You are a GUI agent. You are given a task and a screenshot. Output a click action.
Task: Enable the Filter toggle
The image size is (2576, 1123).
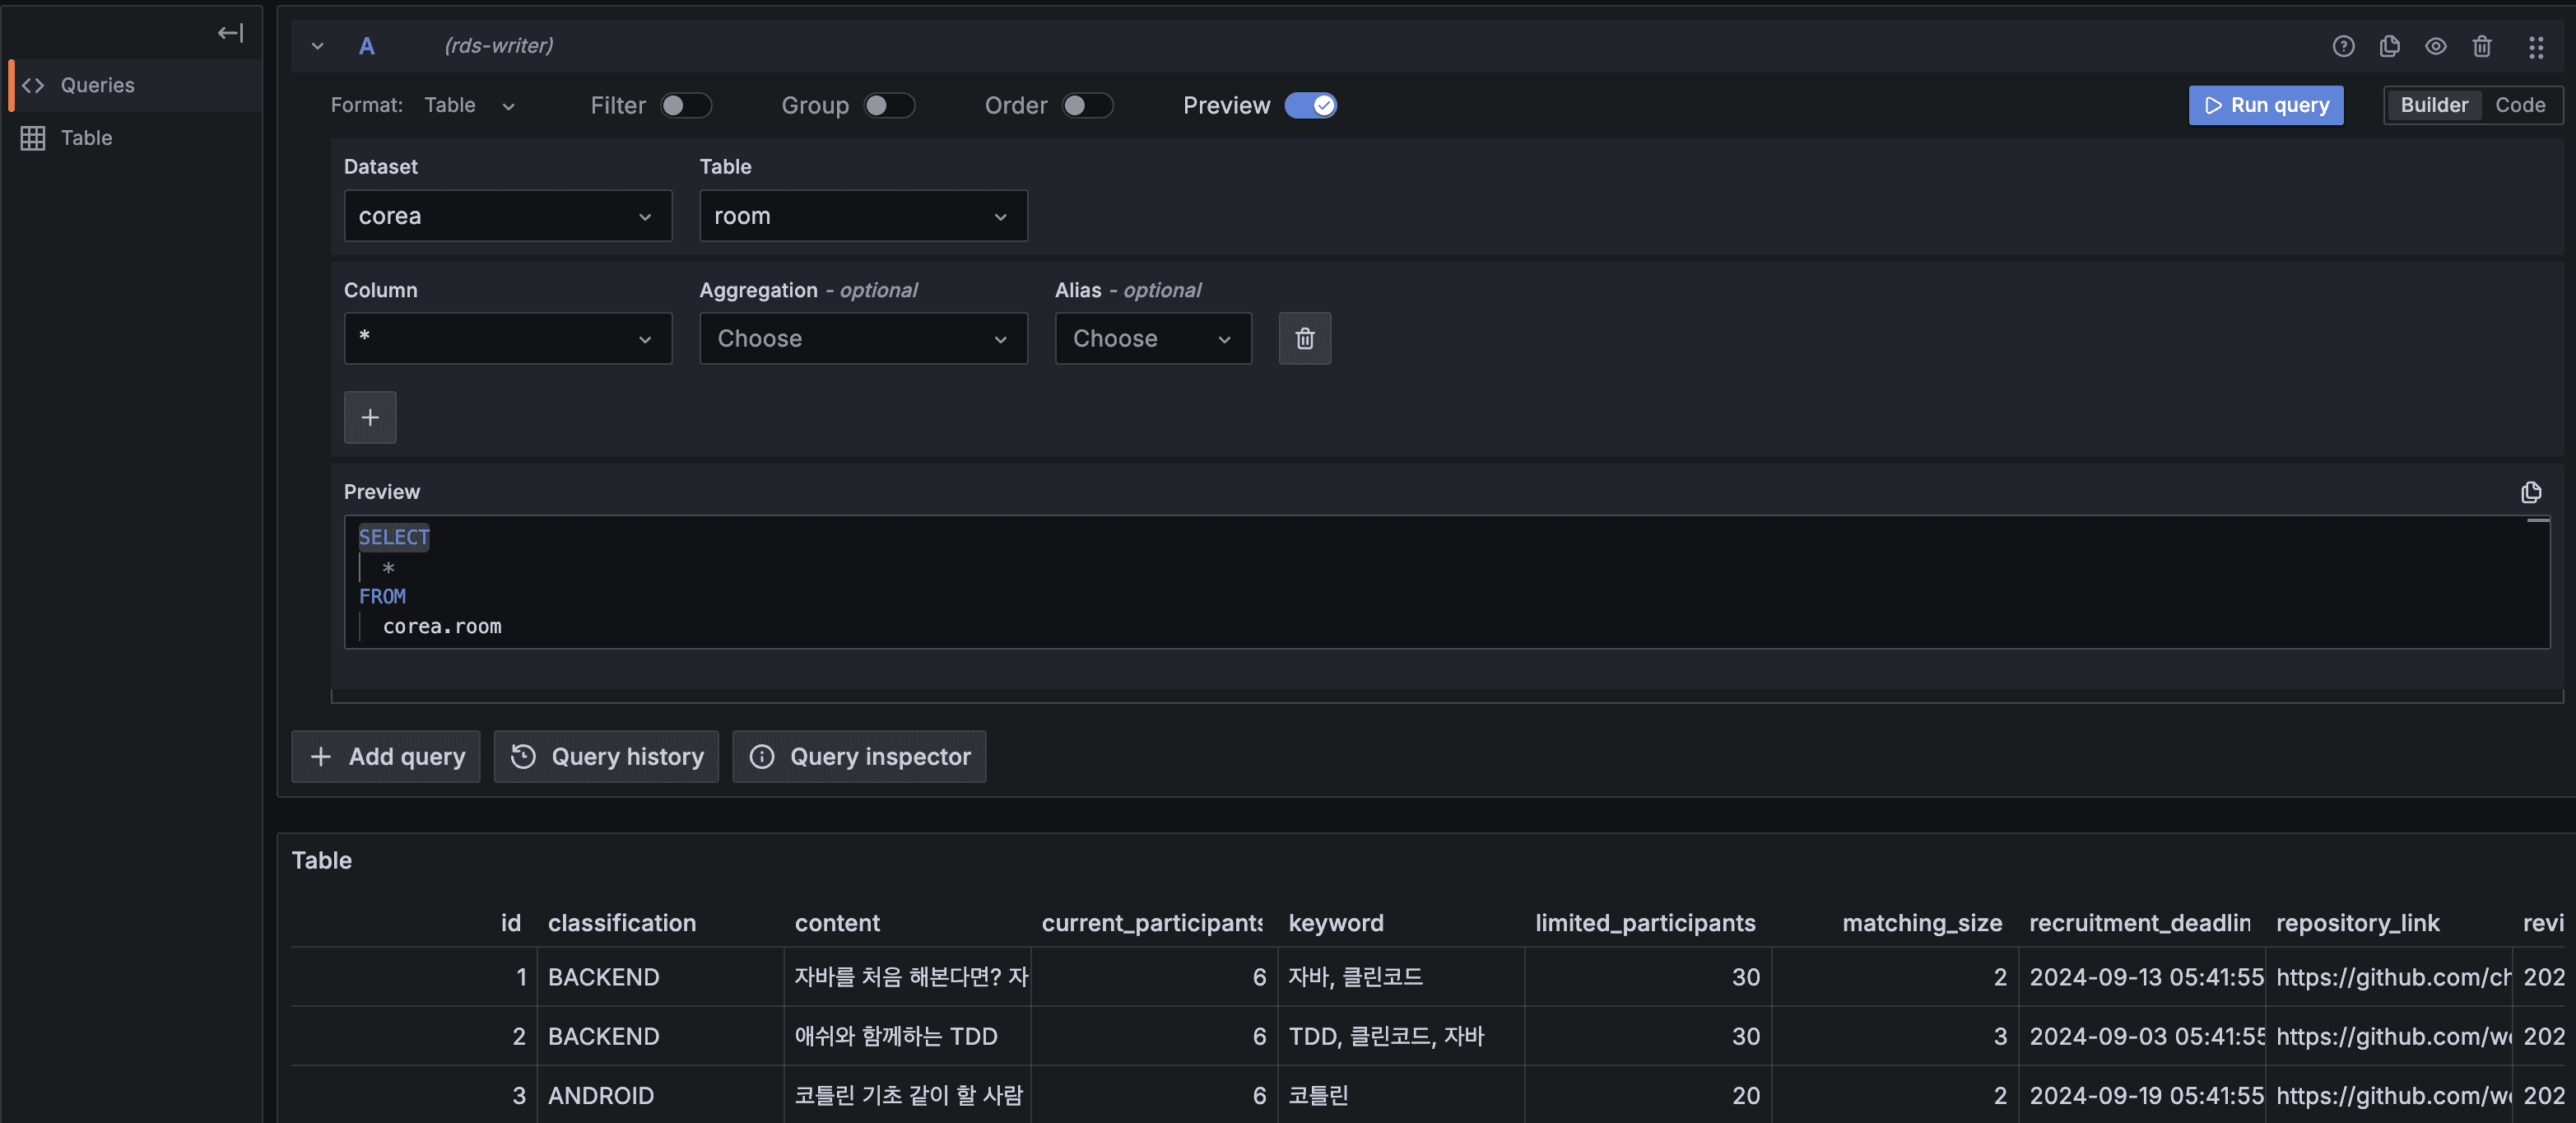click(x=685, y=105)
